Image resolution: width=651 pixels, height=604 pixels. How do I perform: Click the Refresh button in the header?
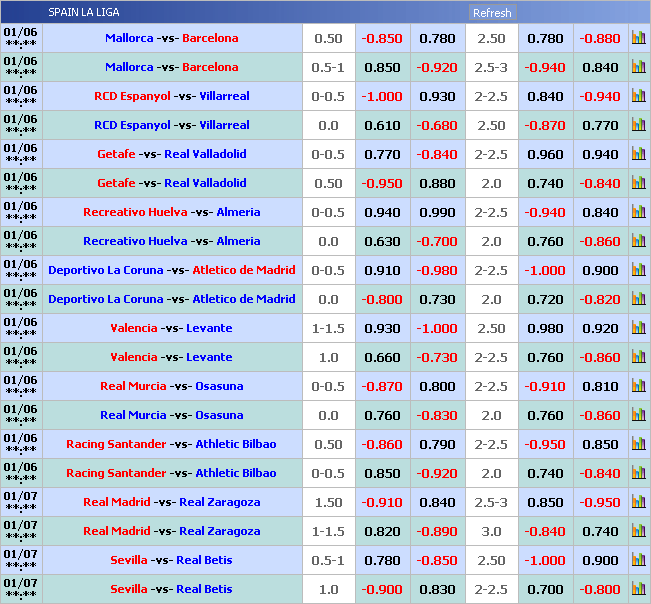[x=491, y=13]
